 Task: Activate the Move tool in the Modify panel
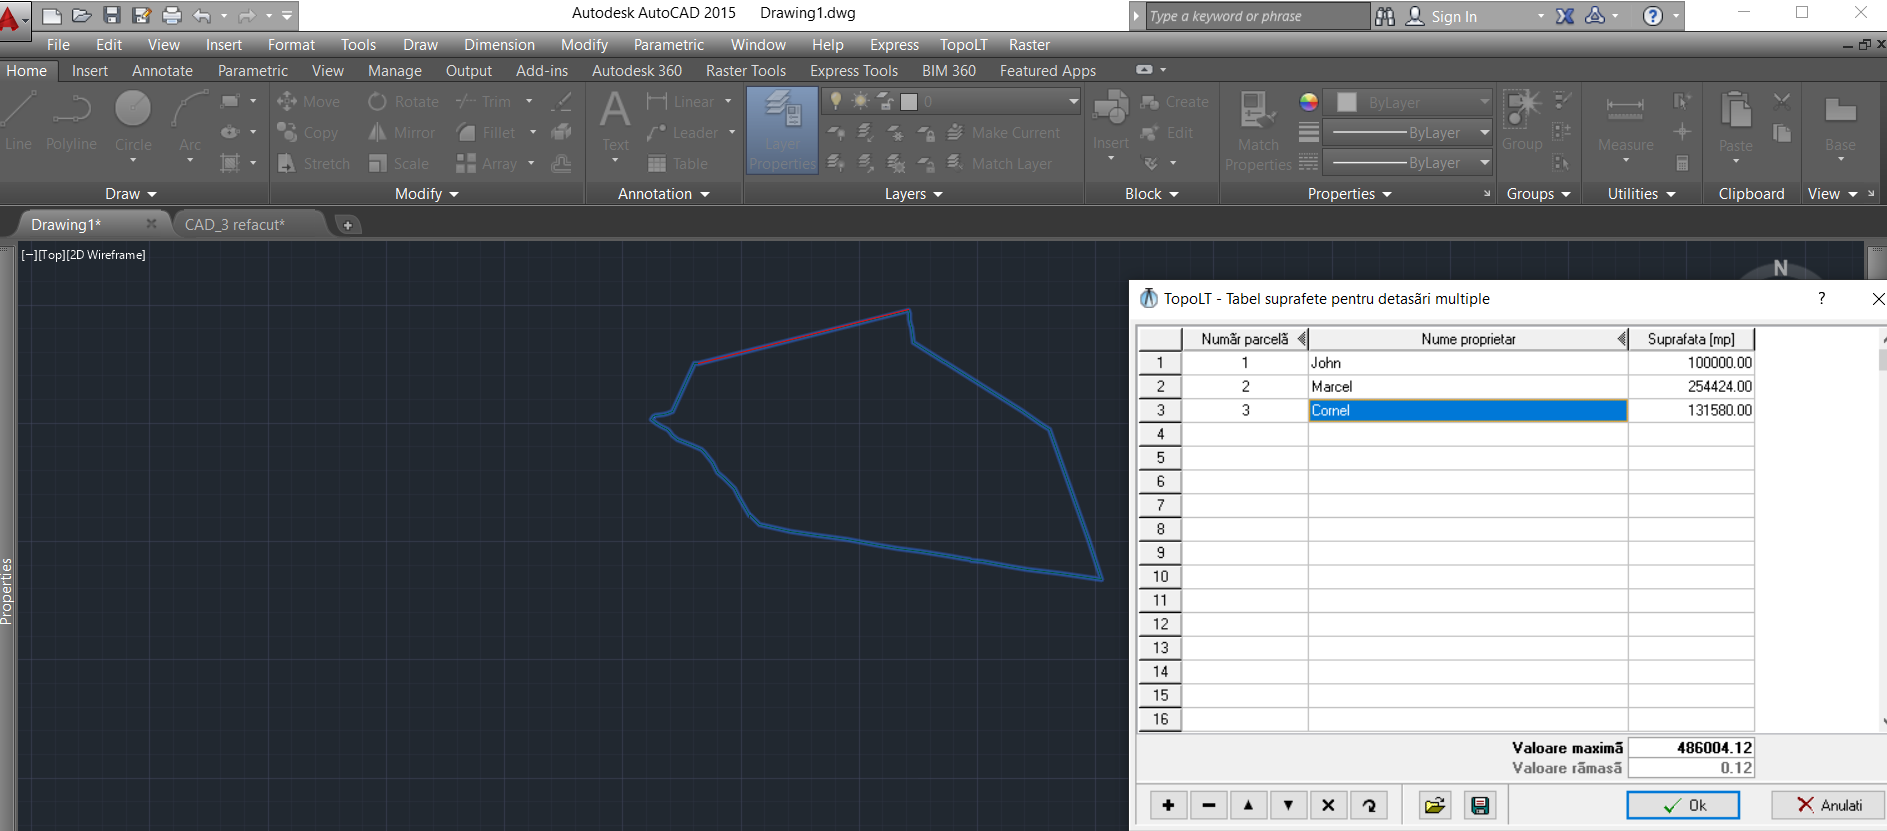click(x=308, y=102)
